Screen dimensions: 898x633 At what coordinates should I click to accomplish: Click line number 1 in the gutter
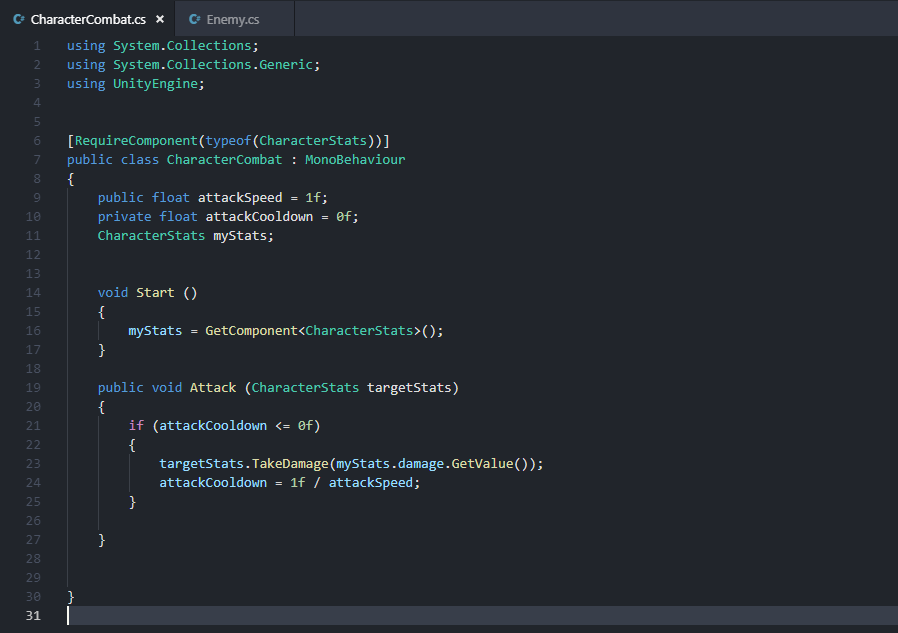click(x=37, y=46)
